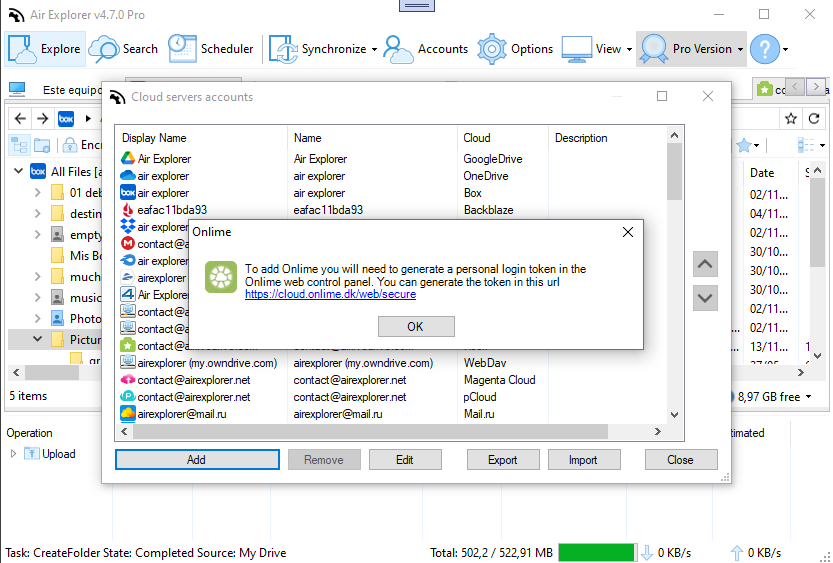Expand the View dropdown arrow
833x563 pixels.
click(629, 49)
